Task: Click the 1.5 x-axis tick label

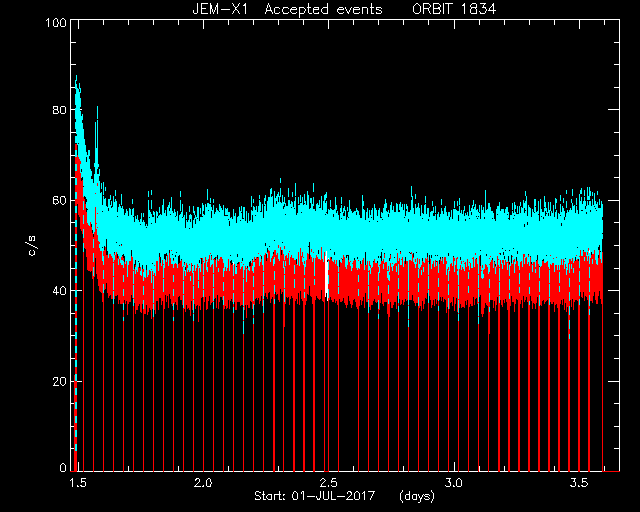Action: (x=78, y=483)
